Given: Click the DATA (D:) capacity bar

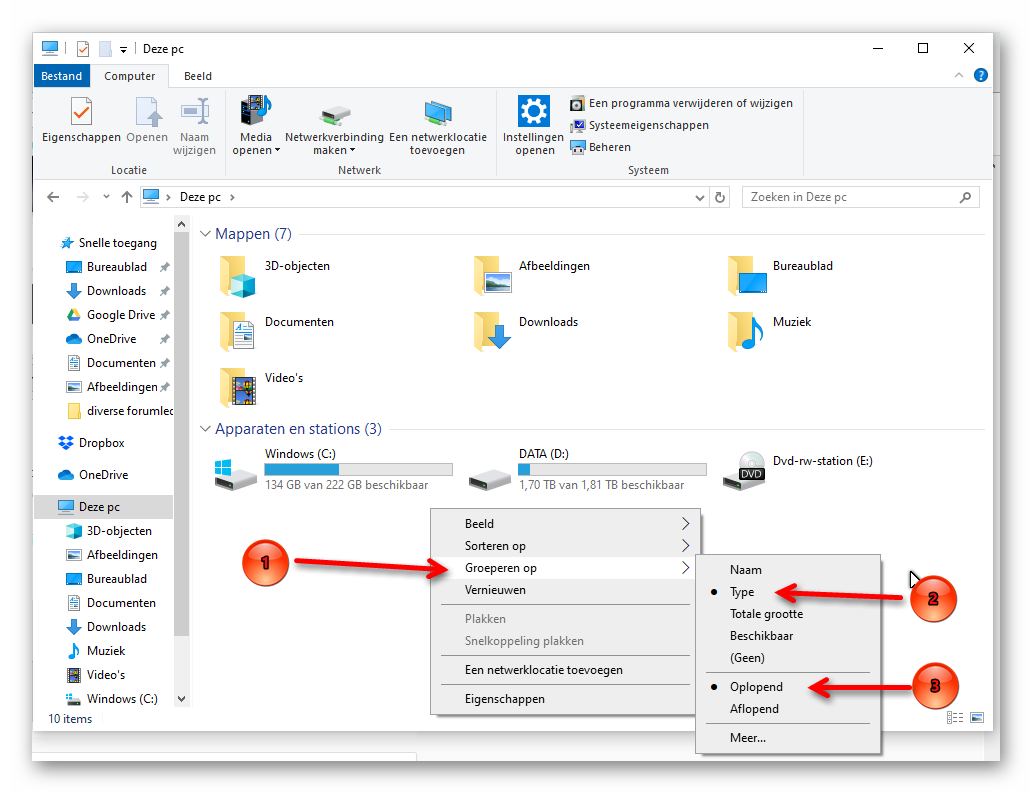Looking at the screenshot, I should [612, 469].
